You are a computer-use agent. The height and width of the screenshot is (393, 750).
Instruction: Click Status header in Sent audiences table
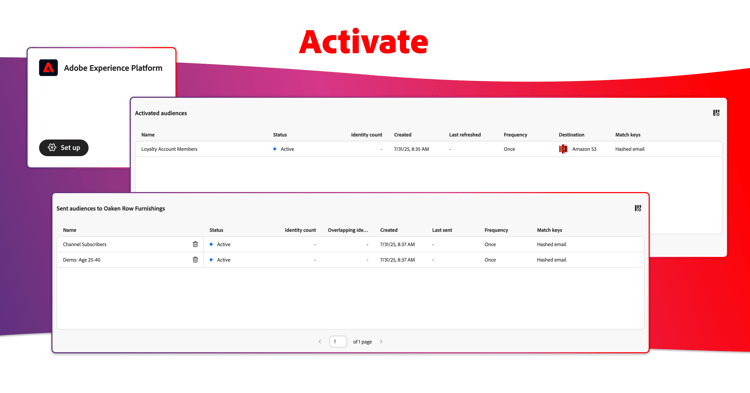216,230
